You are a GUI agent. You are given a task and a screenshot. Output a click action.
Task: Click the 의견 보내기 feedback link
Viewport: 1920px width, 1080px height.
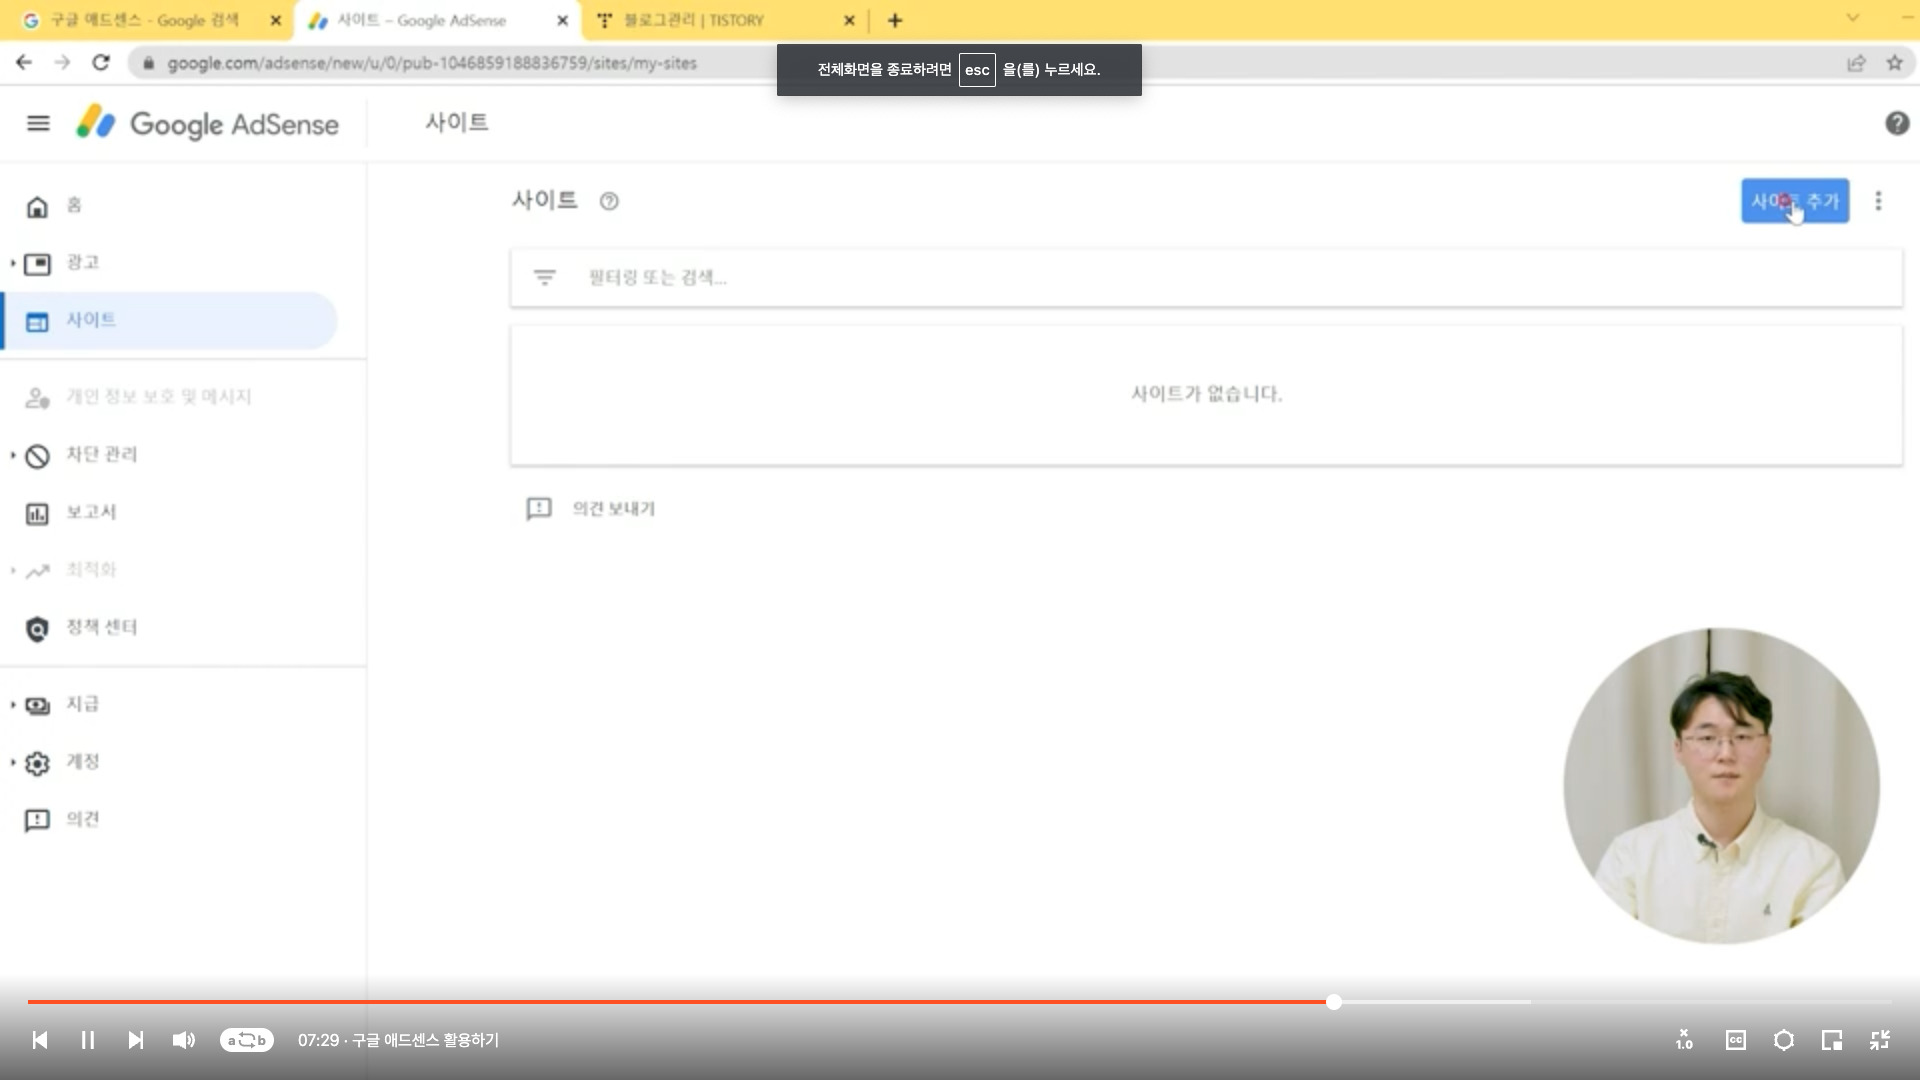point(612,509)
